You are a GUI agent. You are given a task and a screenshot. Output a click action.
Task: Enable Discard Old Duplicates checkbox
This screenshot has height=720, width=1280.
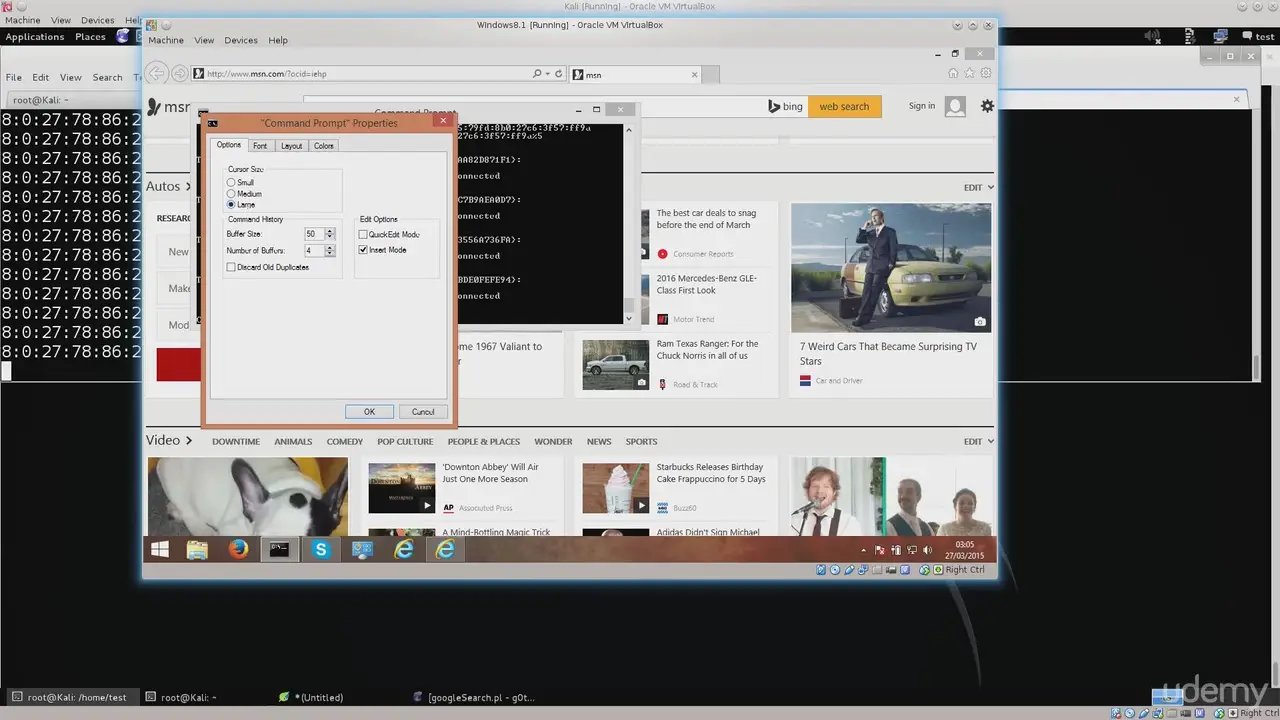tap(231, 267)
